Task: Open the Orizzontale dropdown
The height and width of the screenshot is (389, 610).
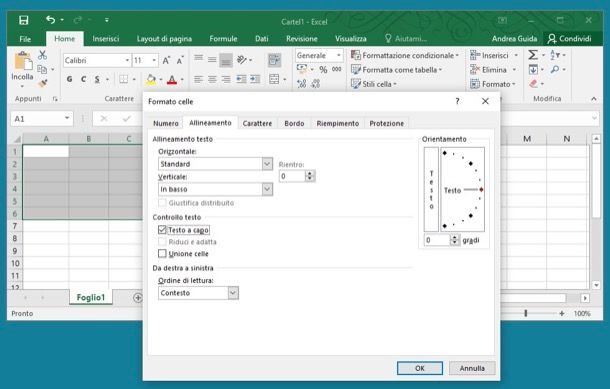Action: coord(267,164)
